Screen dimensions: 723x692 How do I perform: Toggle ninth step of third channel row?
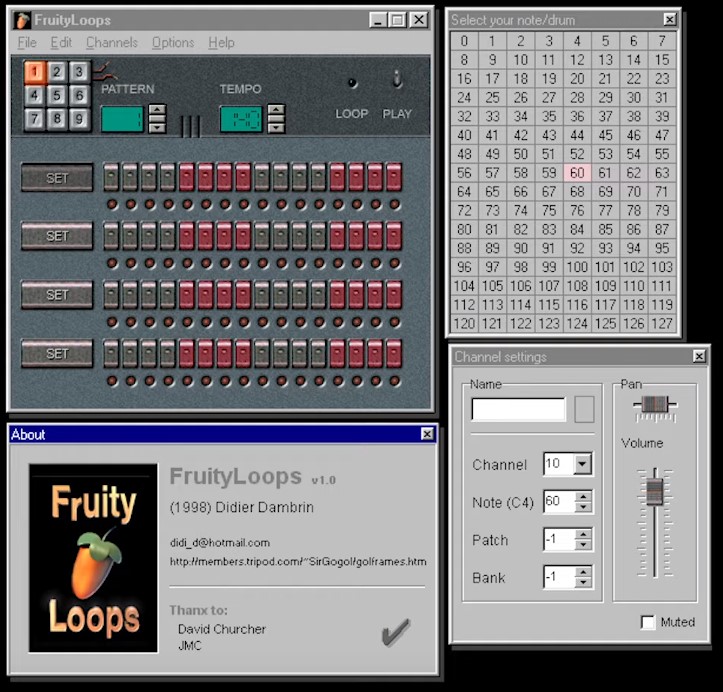[262, 295]
